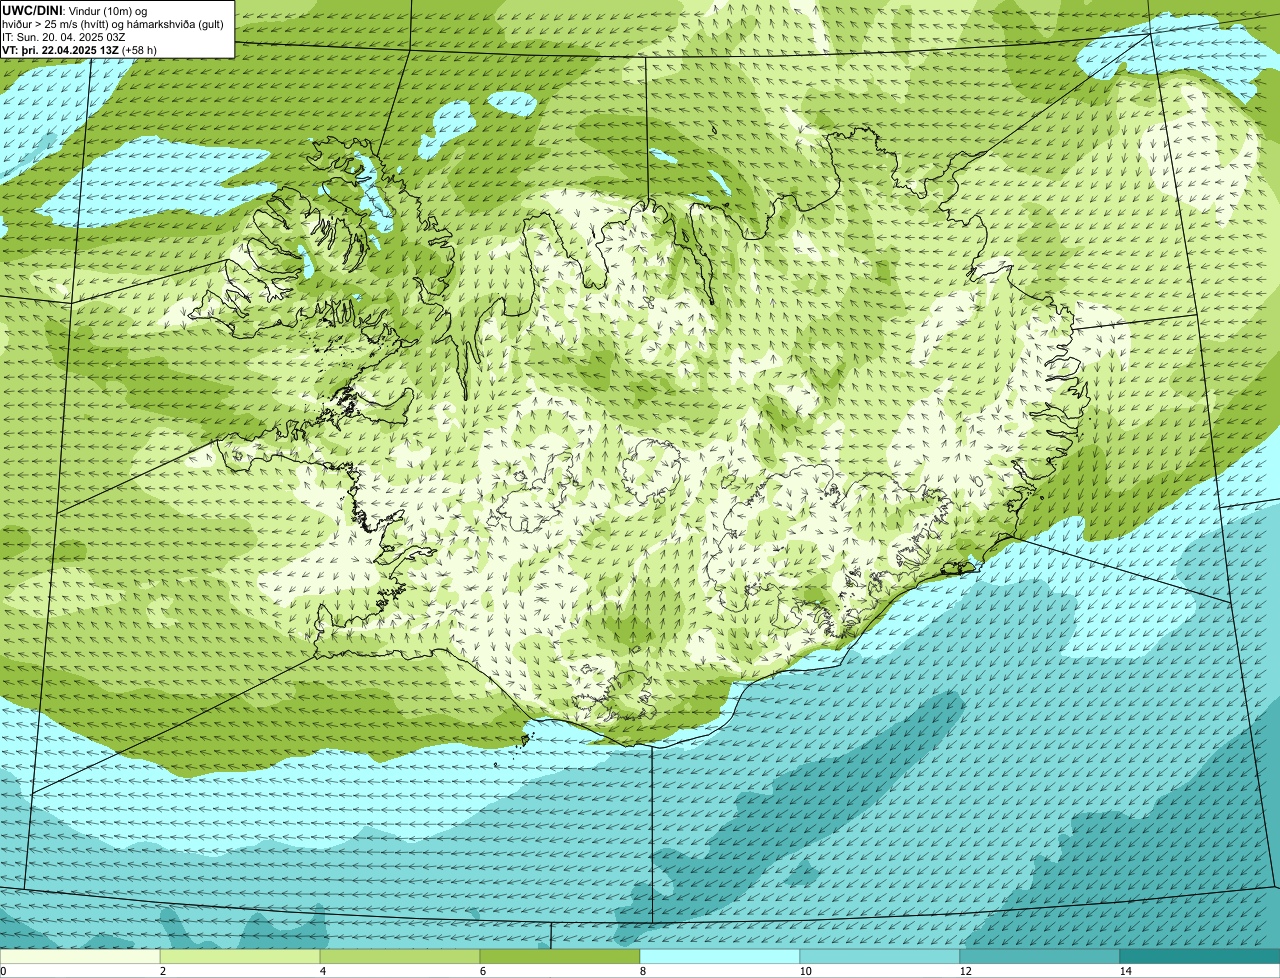Click the scale label '2'
The width and height of the screenshot is (1280, 978).
[162, 971]
